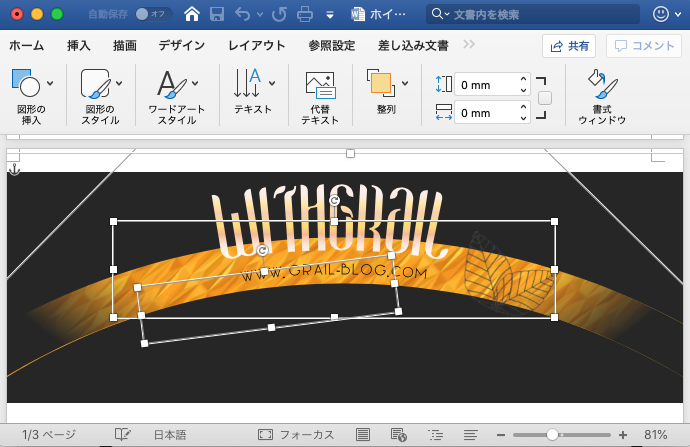Open the 差し込み文書 tab
The height and width of the screenshot is (447, 690).
(x=413, y=45)
